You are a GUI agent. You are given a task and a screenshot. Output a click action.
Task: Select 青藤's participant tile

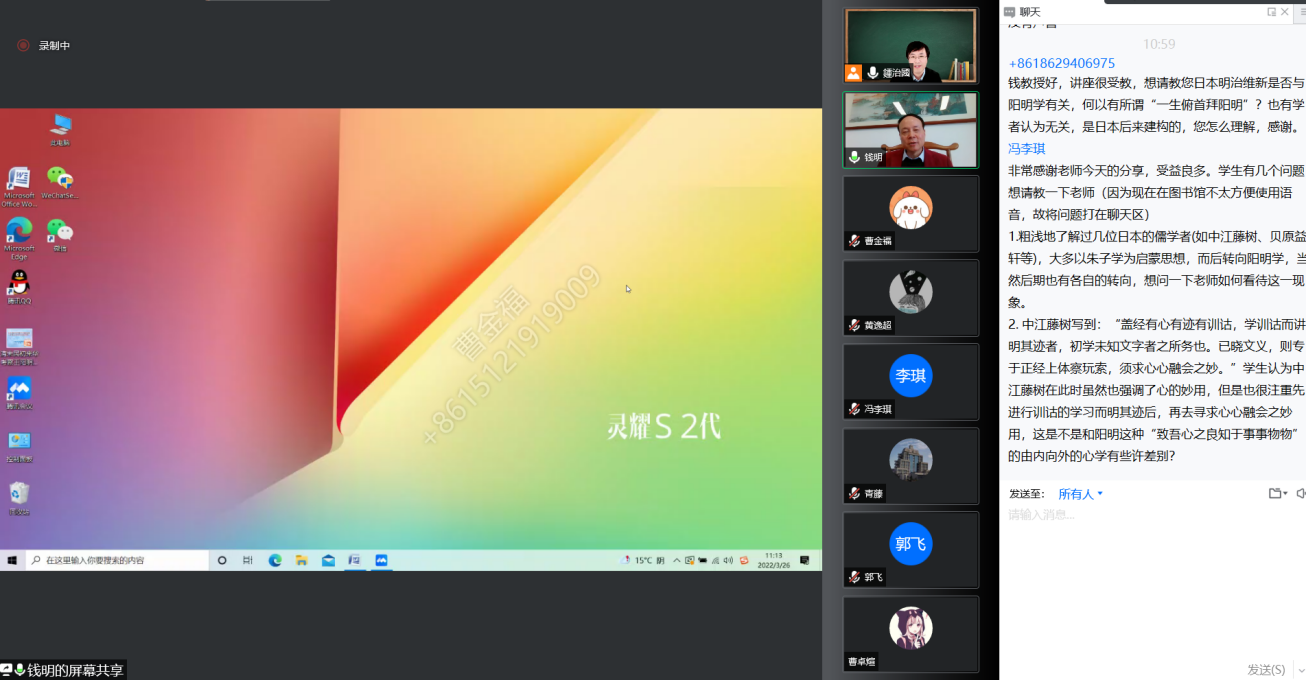pos(910,465)
